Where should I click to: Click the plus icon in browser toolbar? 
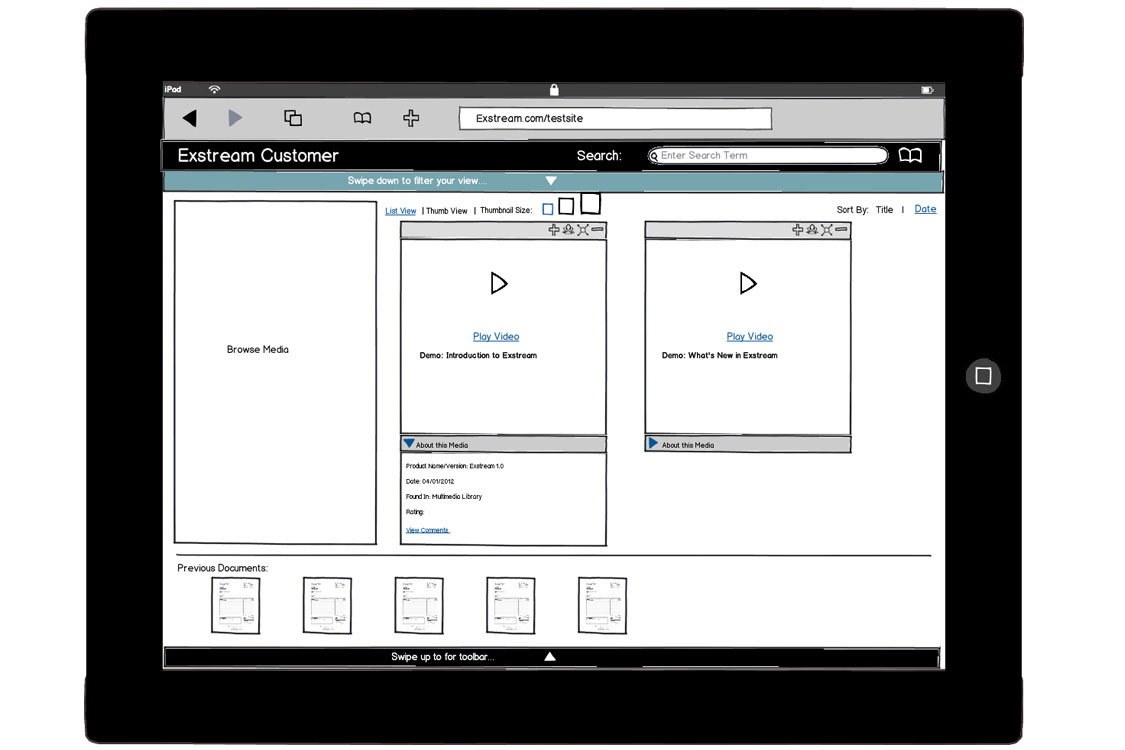[x=411, y=118]
